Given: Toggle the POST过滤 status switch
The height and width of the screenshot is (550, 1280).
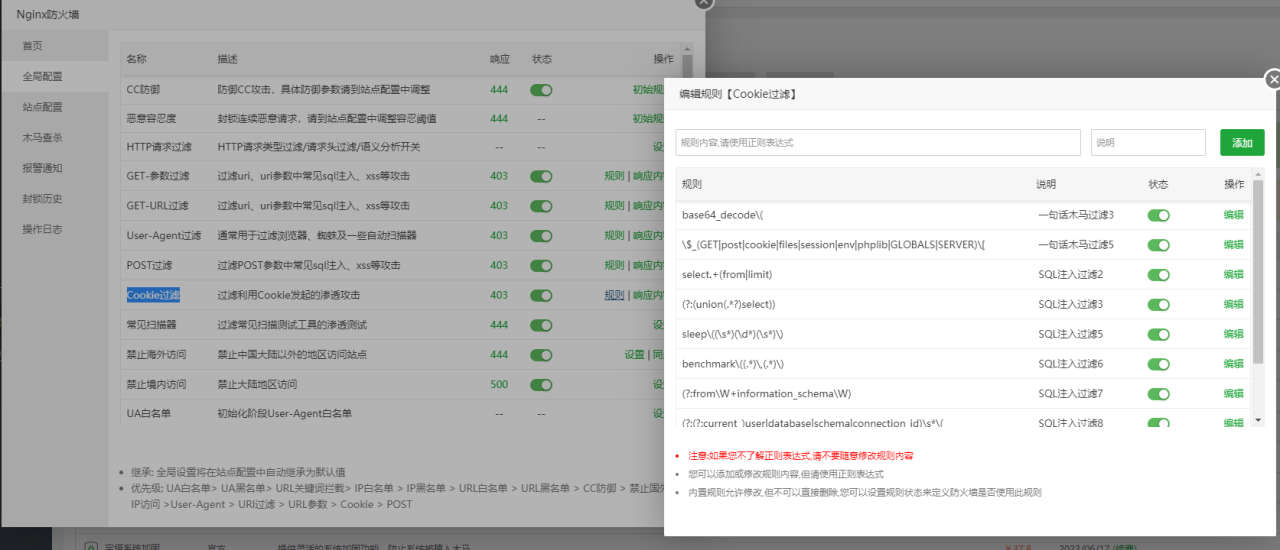Looking at the screenshot, I should pyautogui.click(x=541, y=266).
